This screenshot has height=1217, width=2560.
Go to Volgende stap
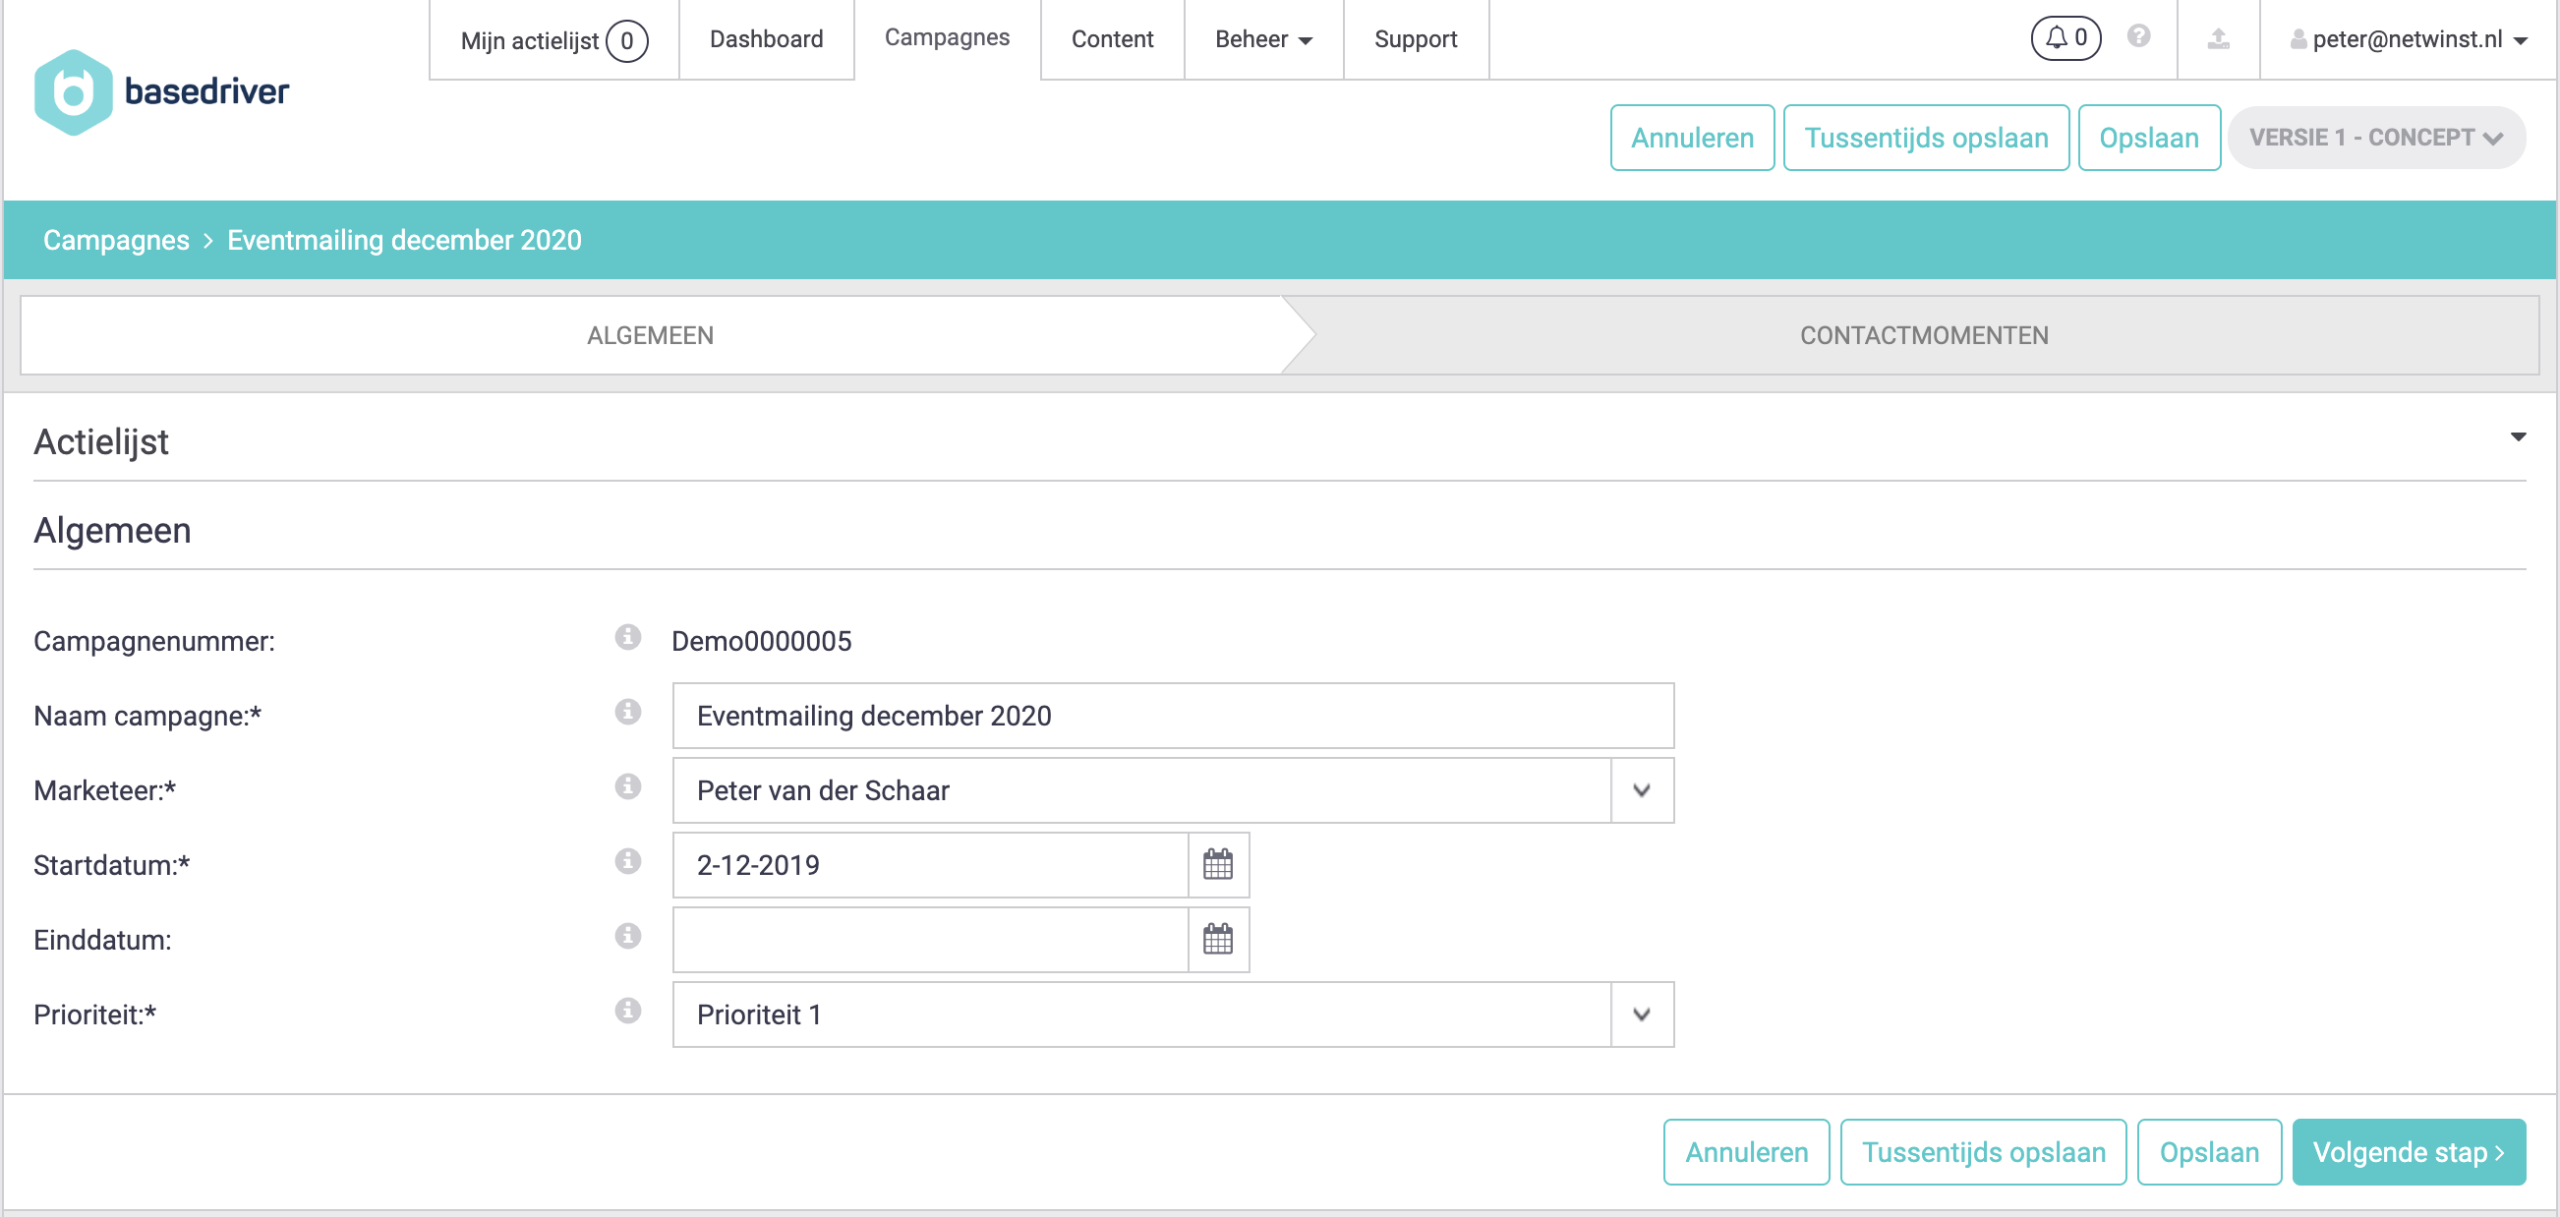[2408, 1152]
